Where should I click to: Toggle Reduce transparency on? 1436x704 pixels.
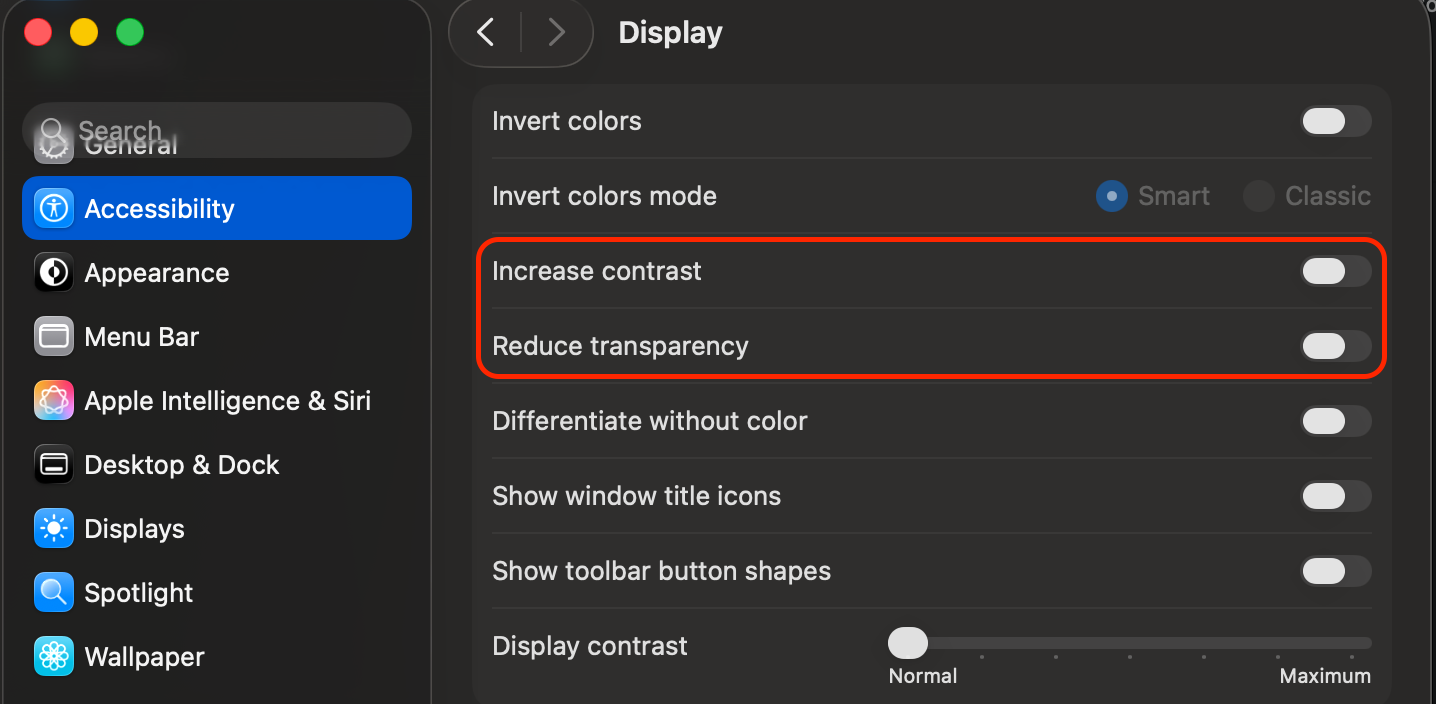1335,346
